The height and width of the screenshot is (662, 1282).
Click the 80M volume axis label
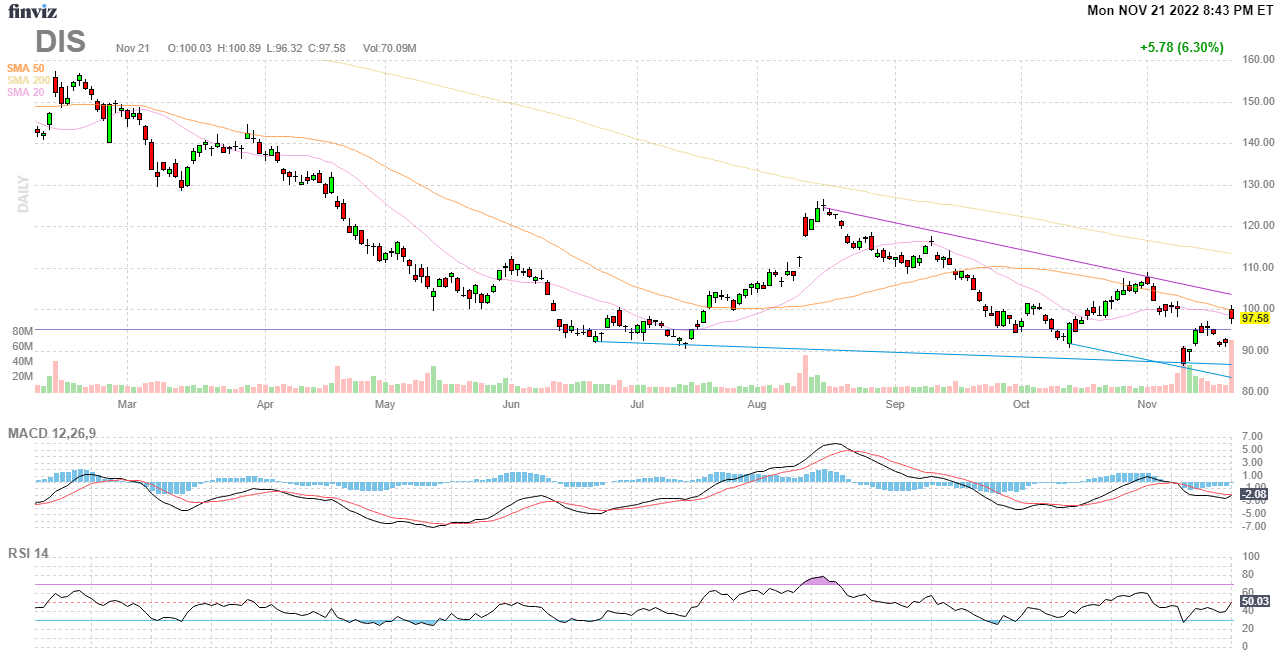point(22,331)
